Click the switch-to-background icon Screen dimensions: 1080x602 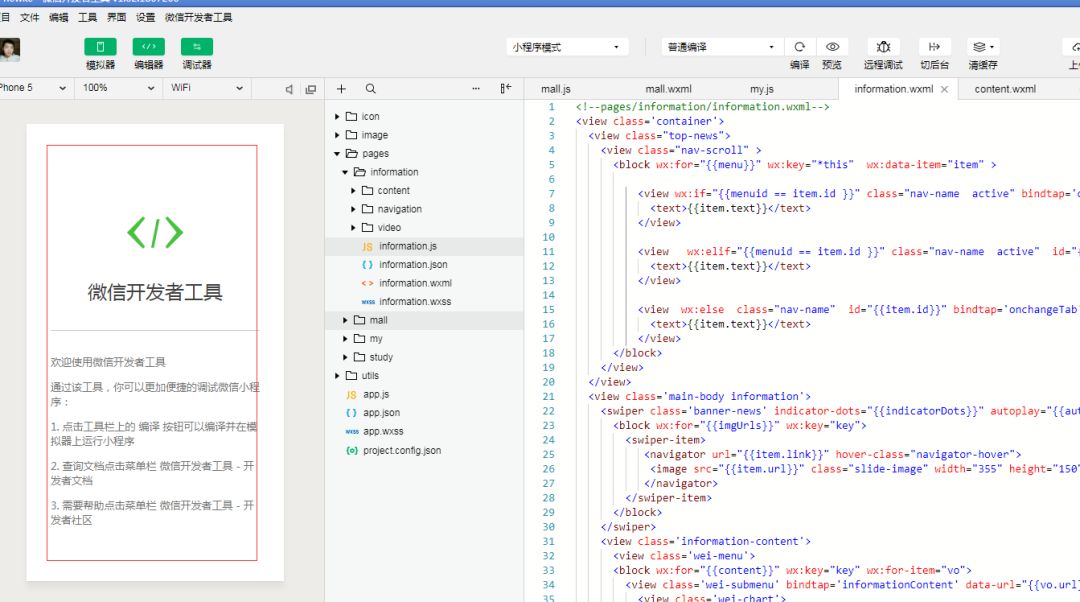tap(935, 47)
